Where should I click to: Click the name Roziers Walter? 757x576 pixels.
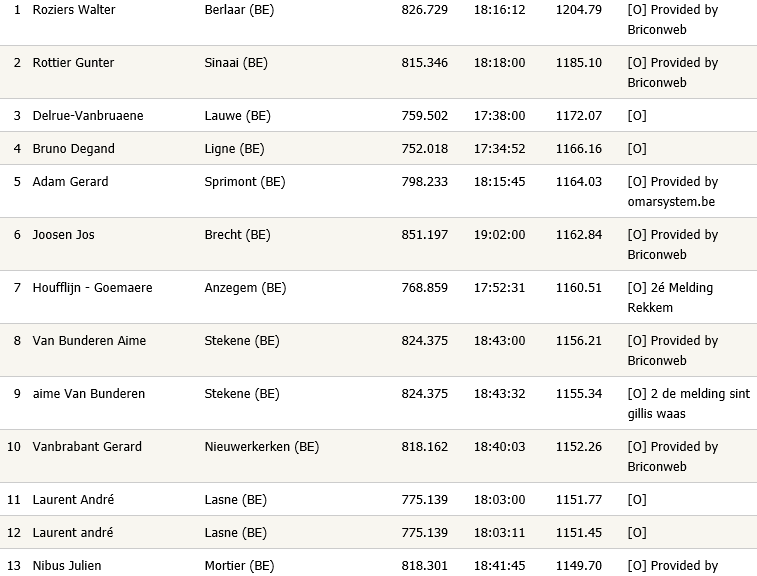[x=74, y=10]
